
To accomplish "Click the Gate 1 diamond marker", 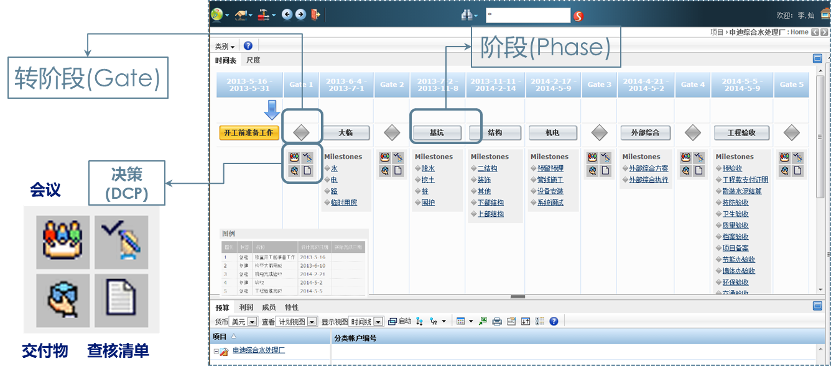I will click(x=301, y=133).
